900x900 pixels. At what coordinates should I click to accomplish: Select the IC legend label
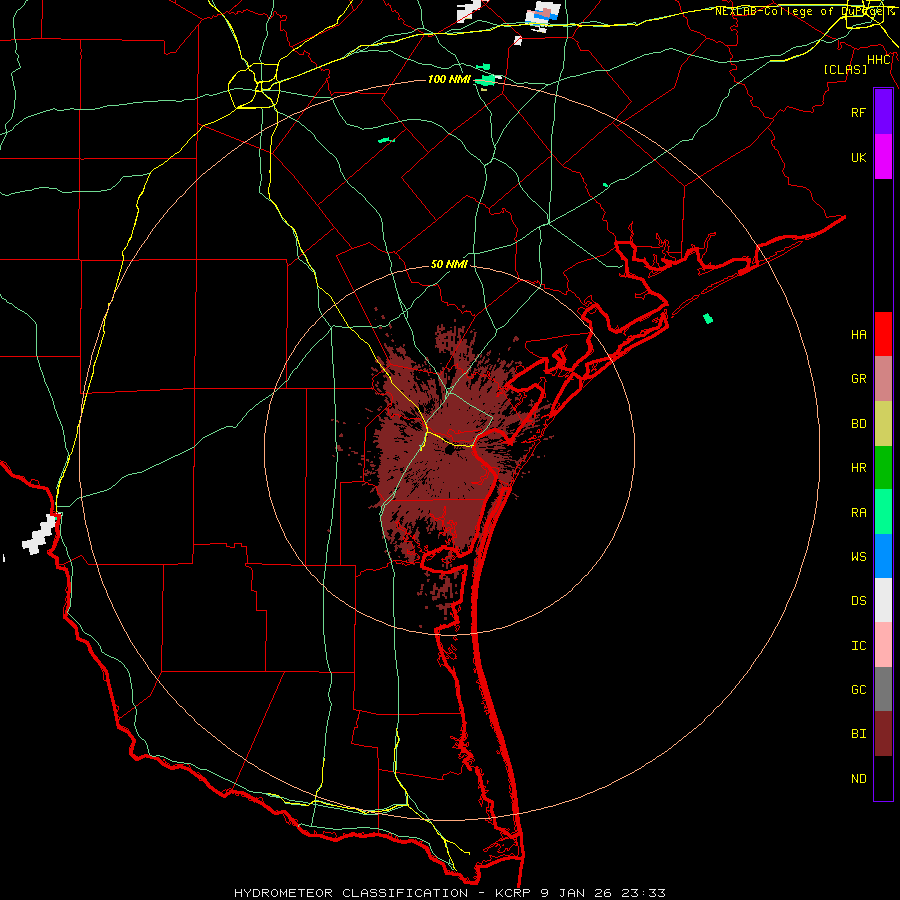858,646
